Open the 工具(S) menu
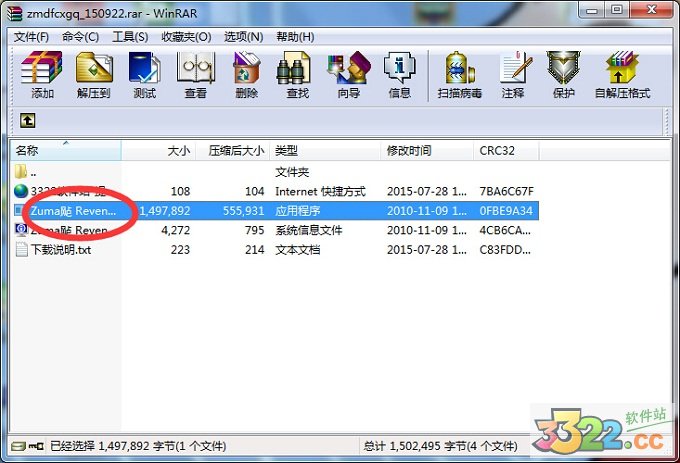Image resolution: width=680 pixels, height=463 pixels. pyautogui.click(x=130, y=37)
